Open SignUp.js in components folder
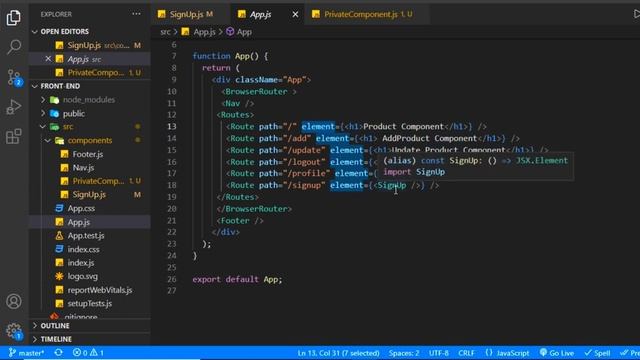Viewport: 640px width, 360px height. pos(89,194)
